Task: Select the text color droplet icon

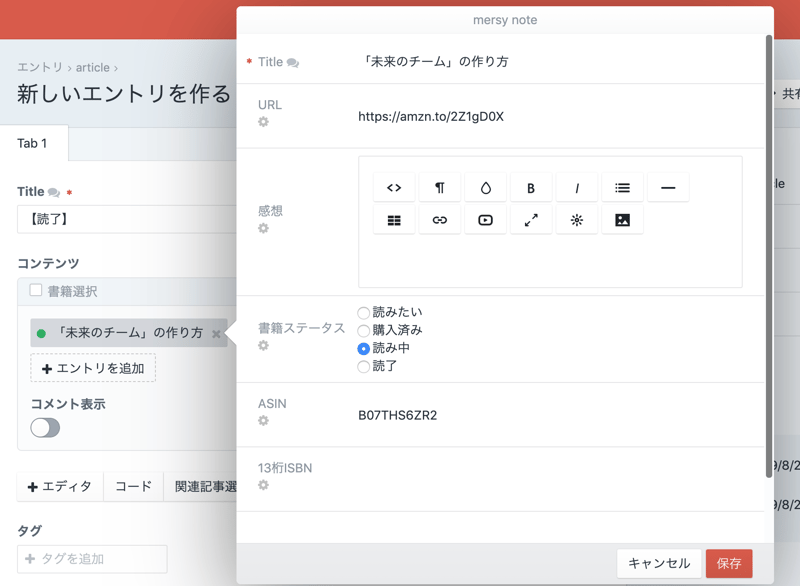Action: coord(485,188)
